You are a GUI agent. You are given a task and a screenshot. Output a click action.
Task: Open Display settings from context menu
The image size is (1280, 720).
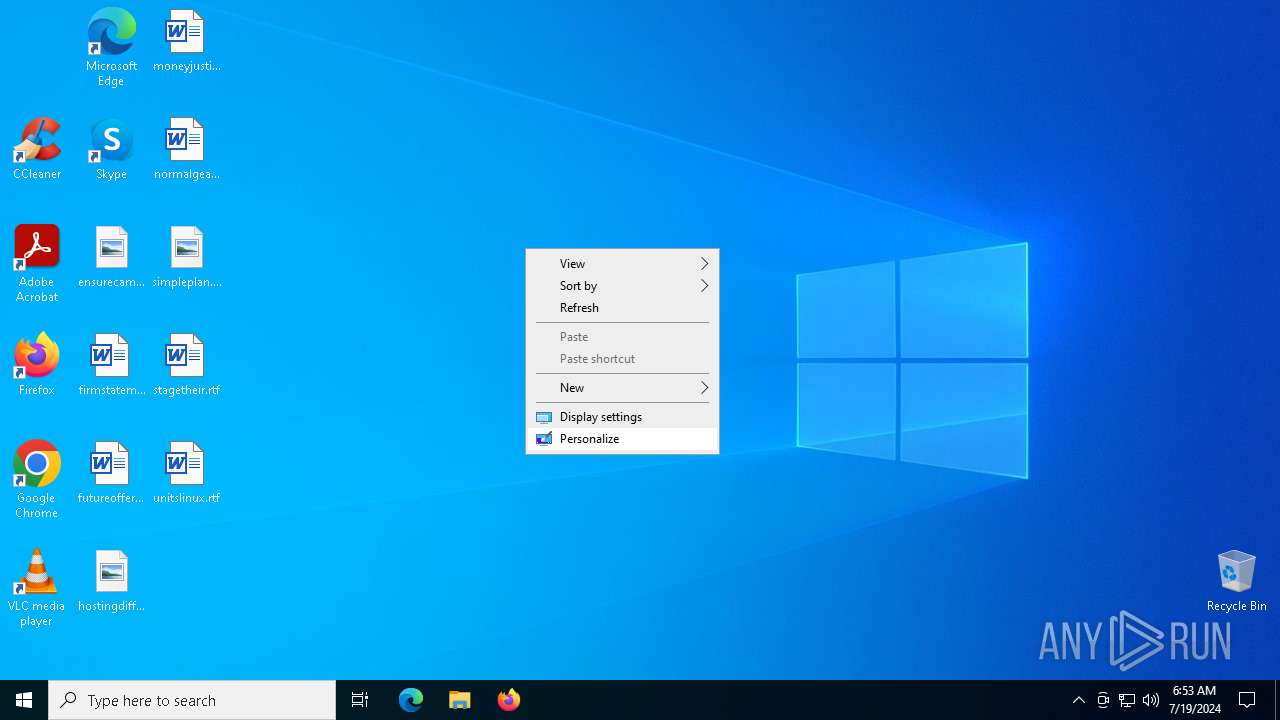point(622,417)
